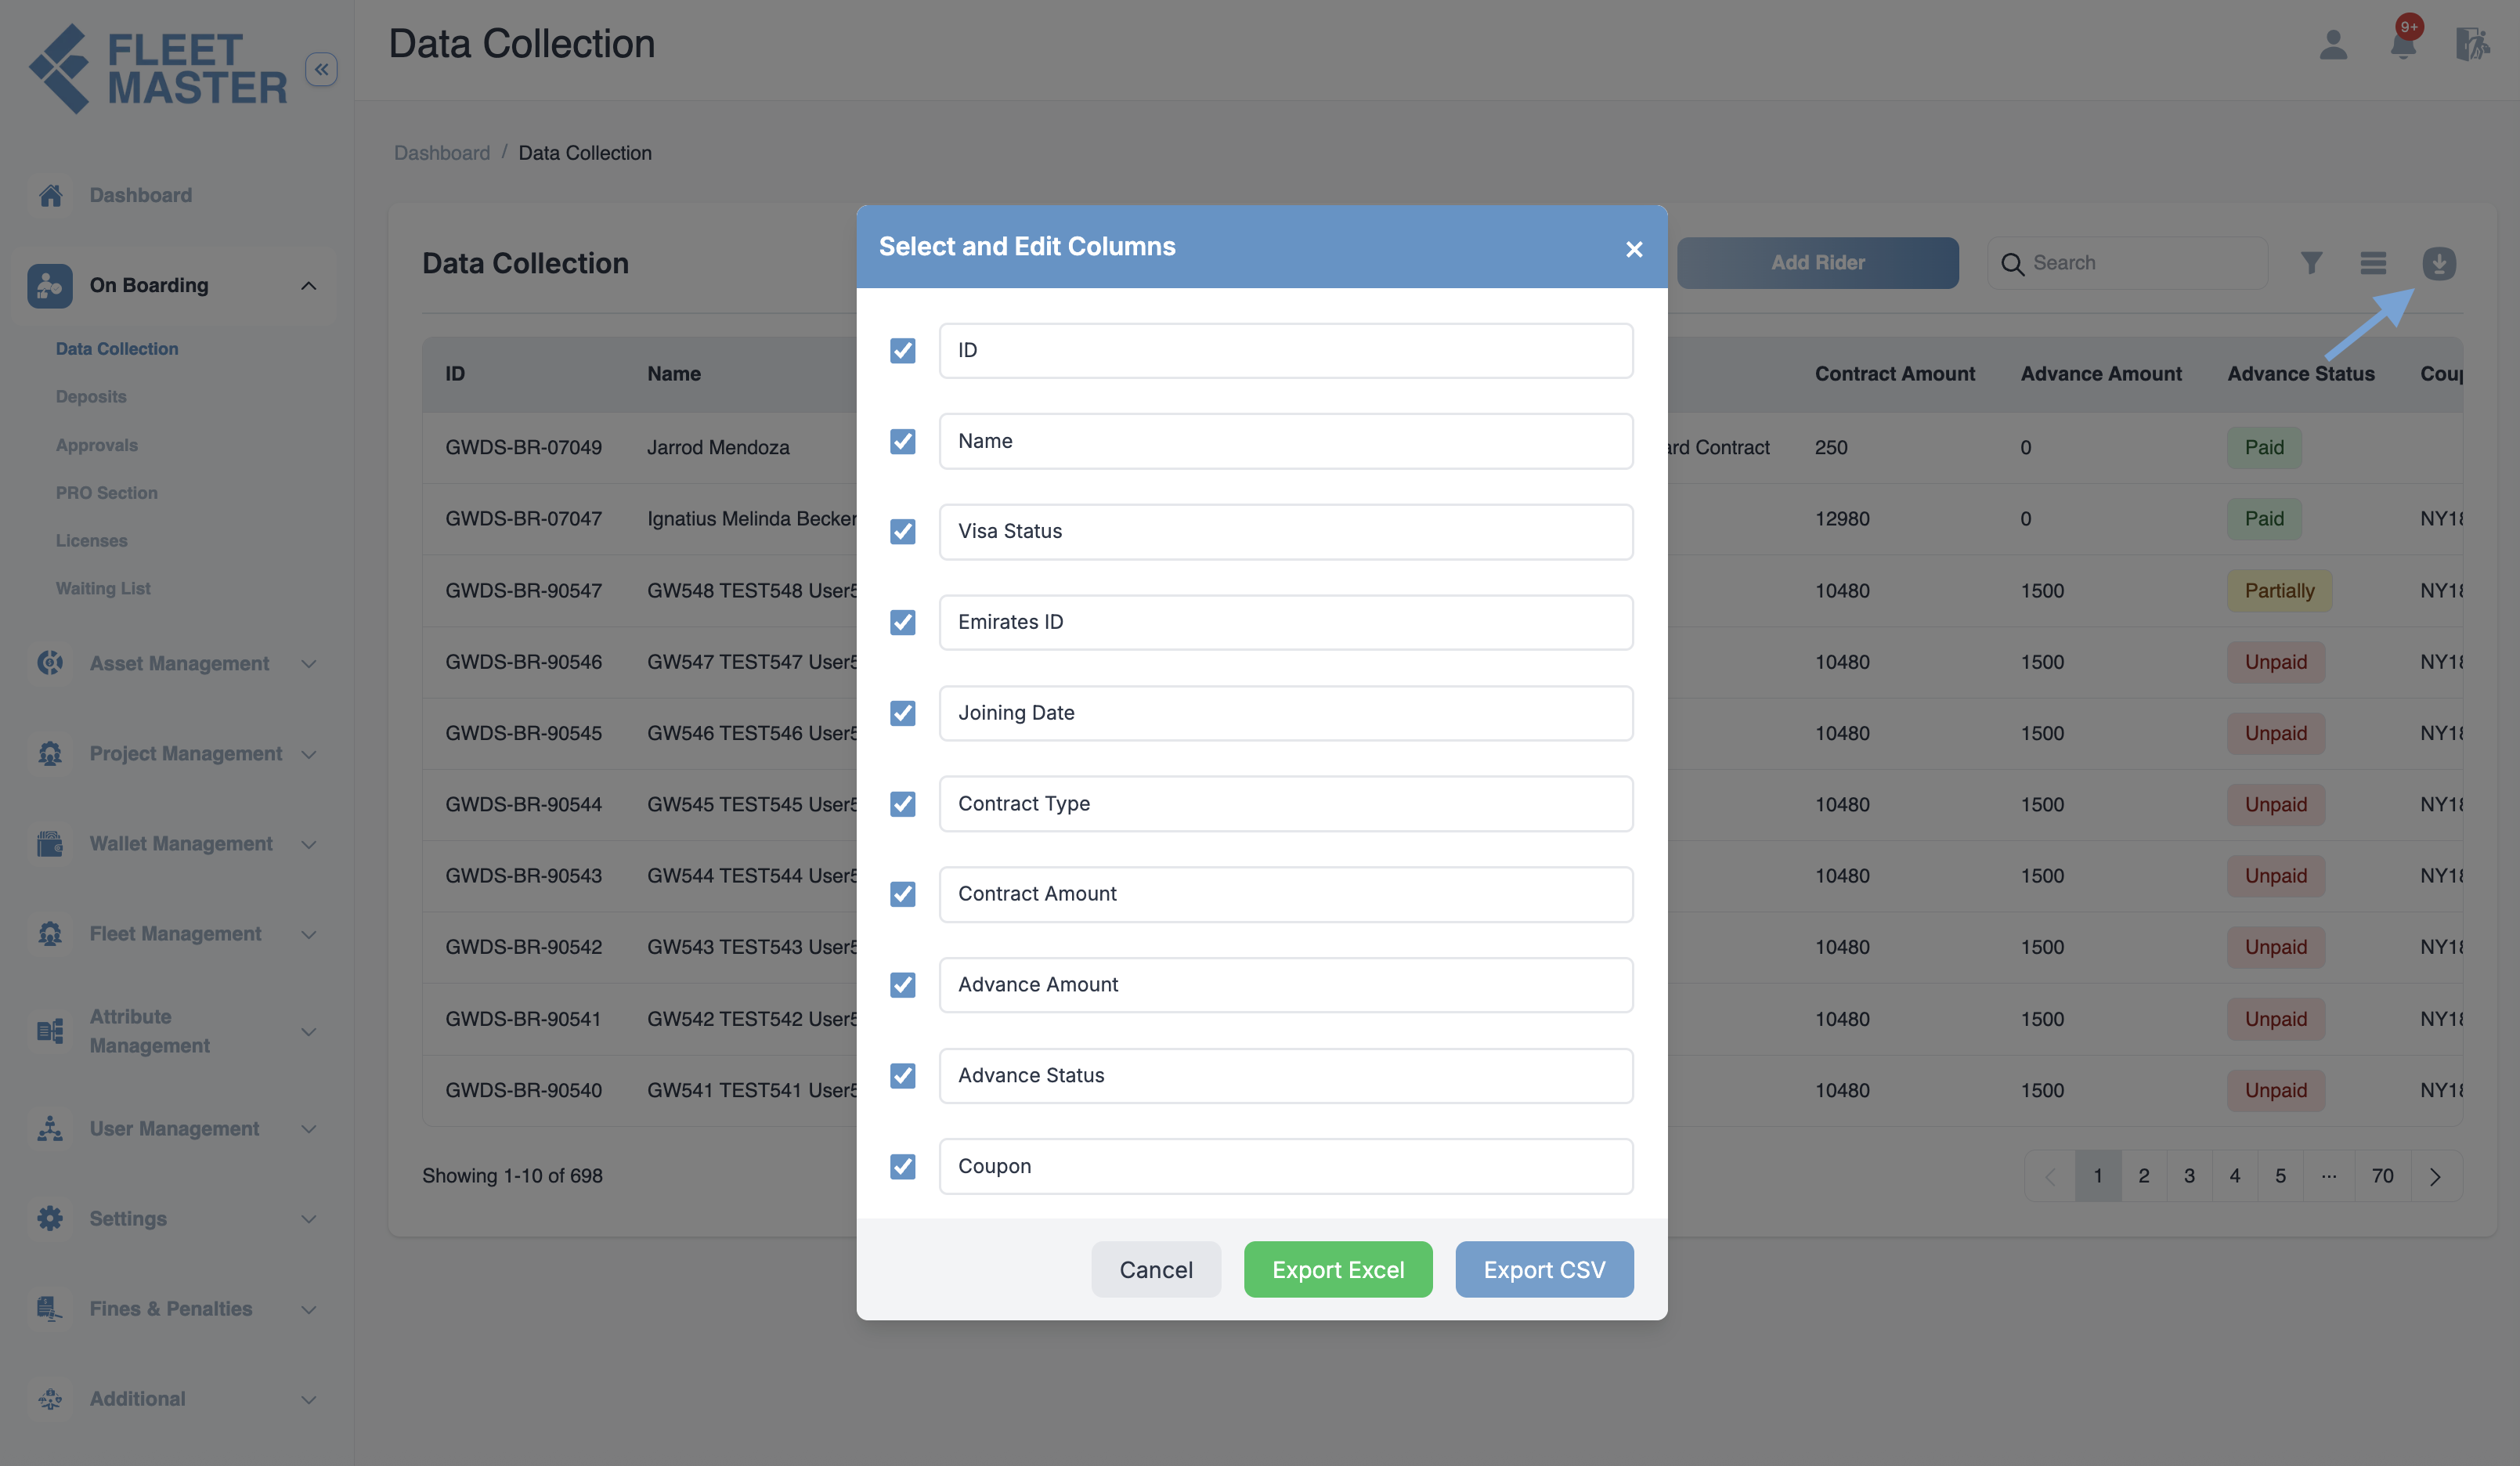Edit the Joining Date column name field

click(1286, 713)
